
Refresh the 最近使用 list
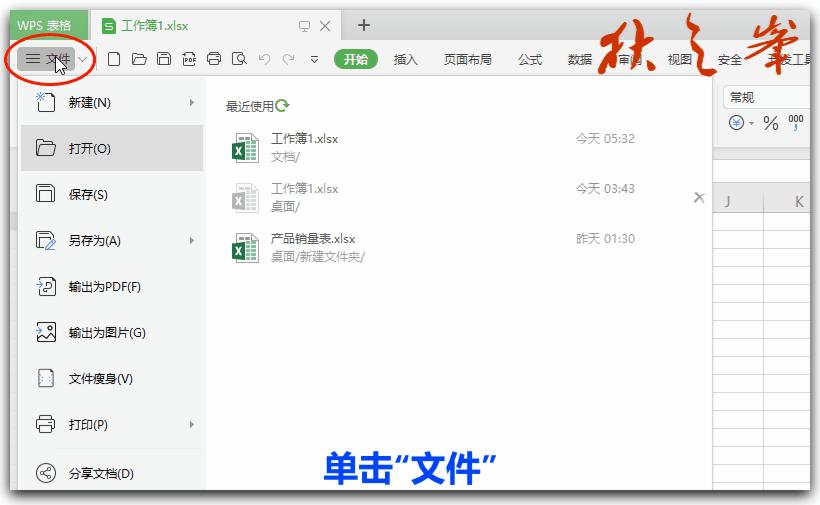pyautogui.click(x=282, y=106)
